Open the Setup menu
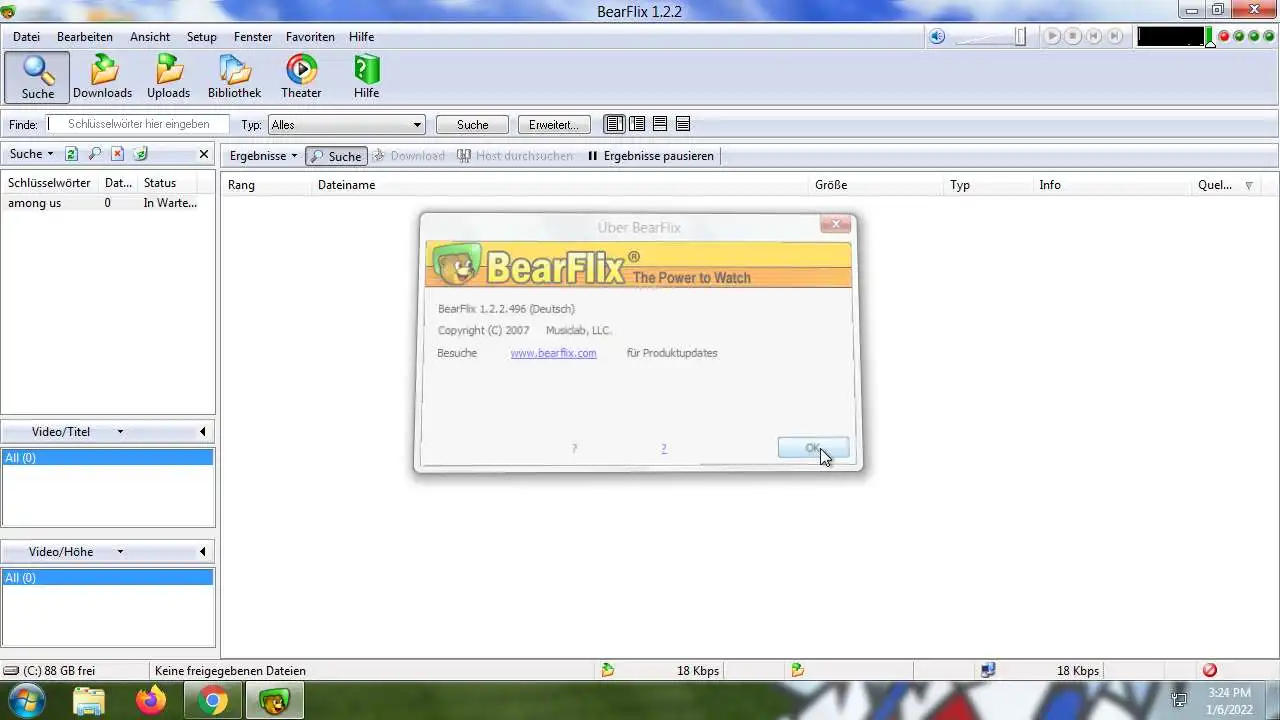Image resolution: width=1280 pixels, height=720 pixels. (x=201, y=37)
